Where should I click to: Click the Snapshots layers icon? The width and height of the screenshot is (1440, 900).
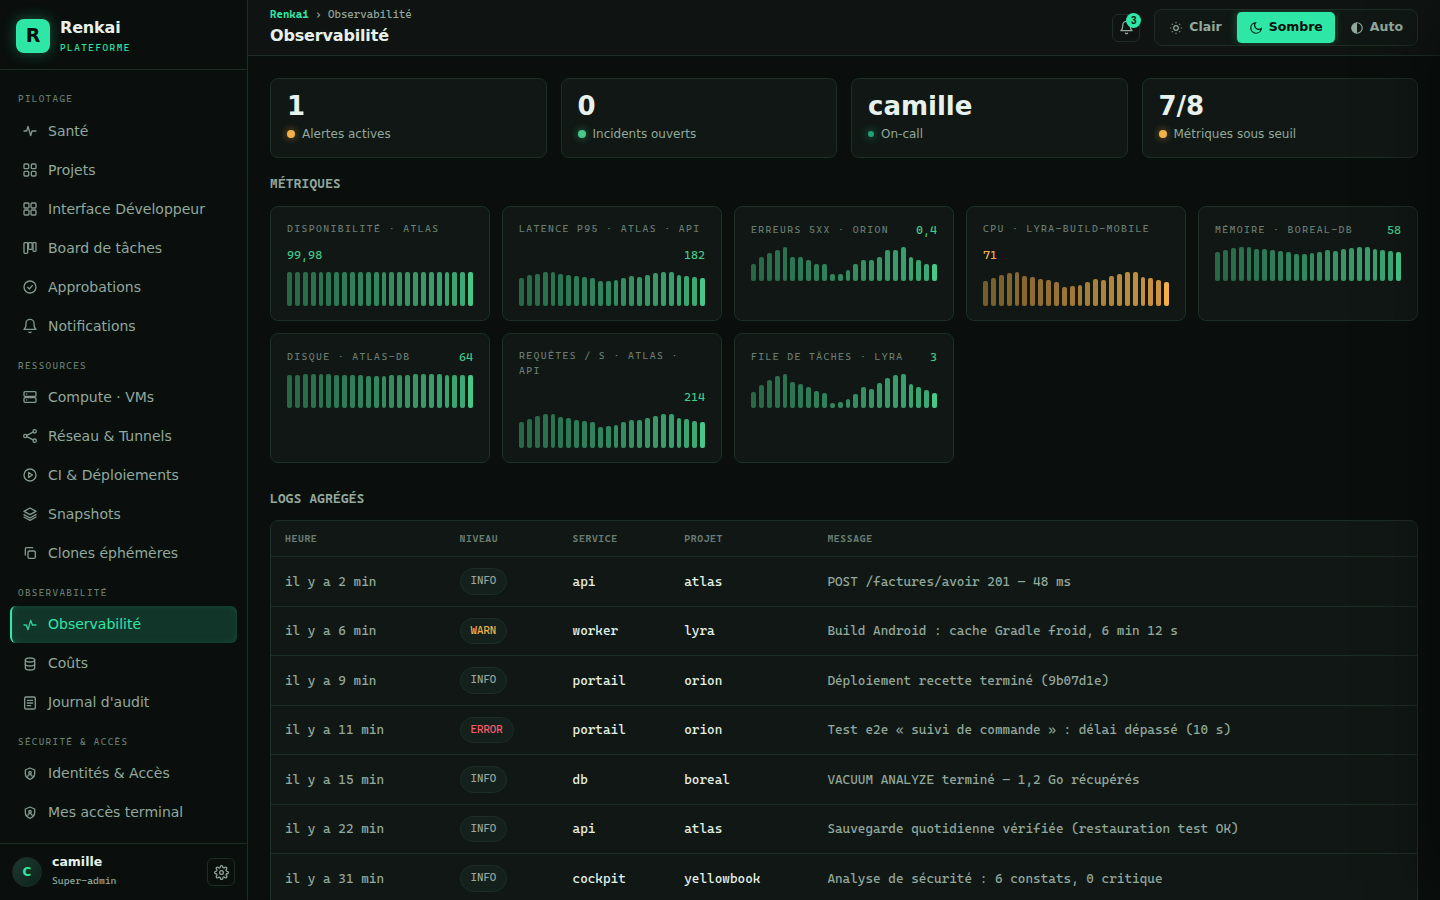click(x=30, y=514)
